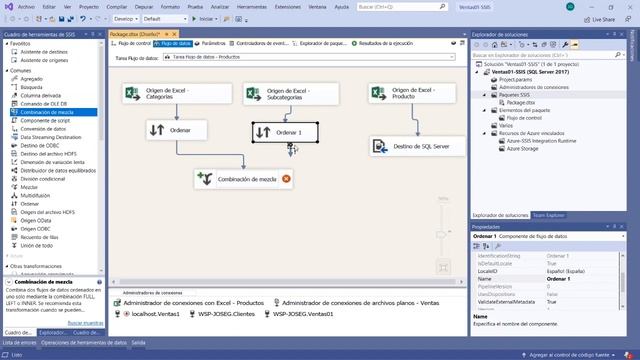Screen dimensions: 640x360
Task: Pick División condicional toolbox item
Action: pos(42,179)
